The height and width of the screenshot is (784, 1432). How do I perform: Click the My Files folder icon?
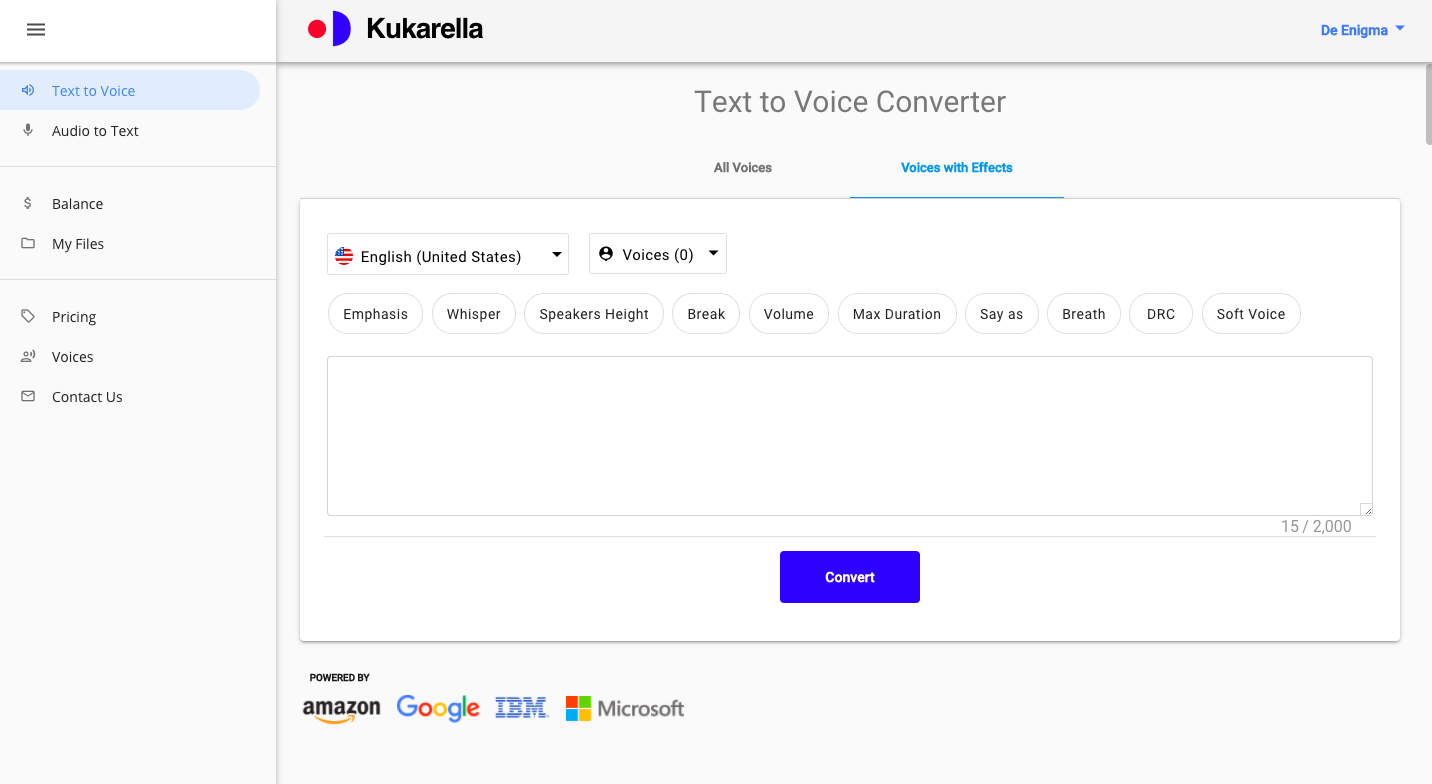(28, 243)
